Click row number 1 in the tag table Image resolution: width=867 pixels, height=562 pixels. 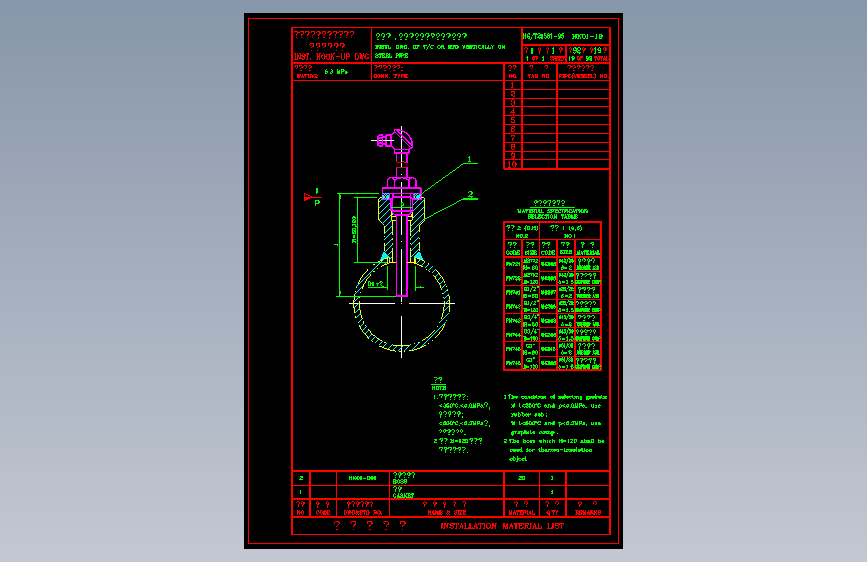pos(513,85)
